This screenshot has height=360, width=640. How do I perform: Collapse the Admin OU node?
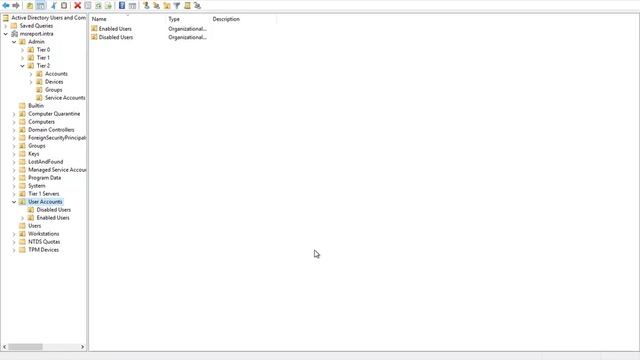(14, 42)
